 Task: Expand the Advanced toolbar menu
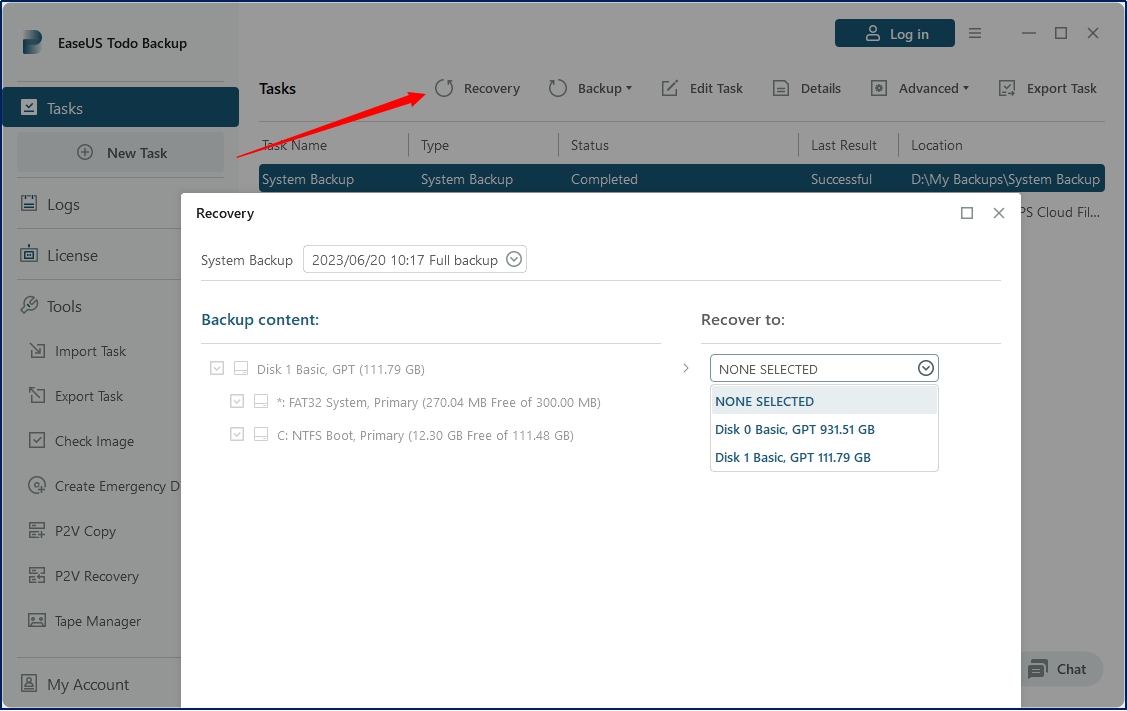coord(919,88)
